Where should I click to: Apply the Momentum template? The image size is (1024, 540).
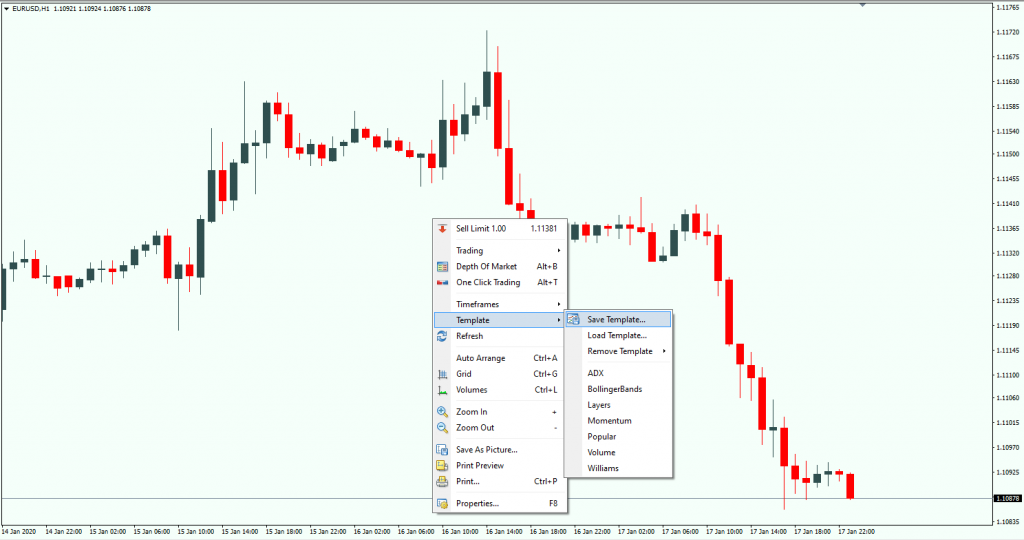tap(609, 421)
